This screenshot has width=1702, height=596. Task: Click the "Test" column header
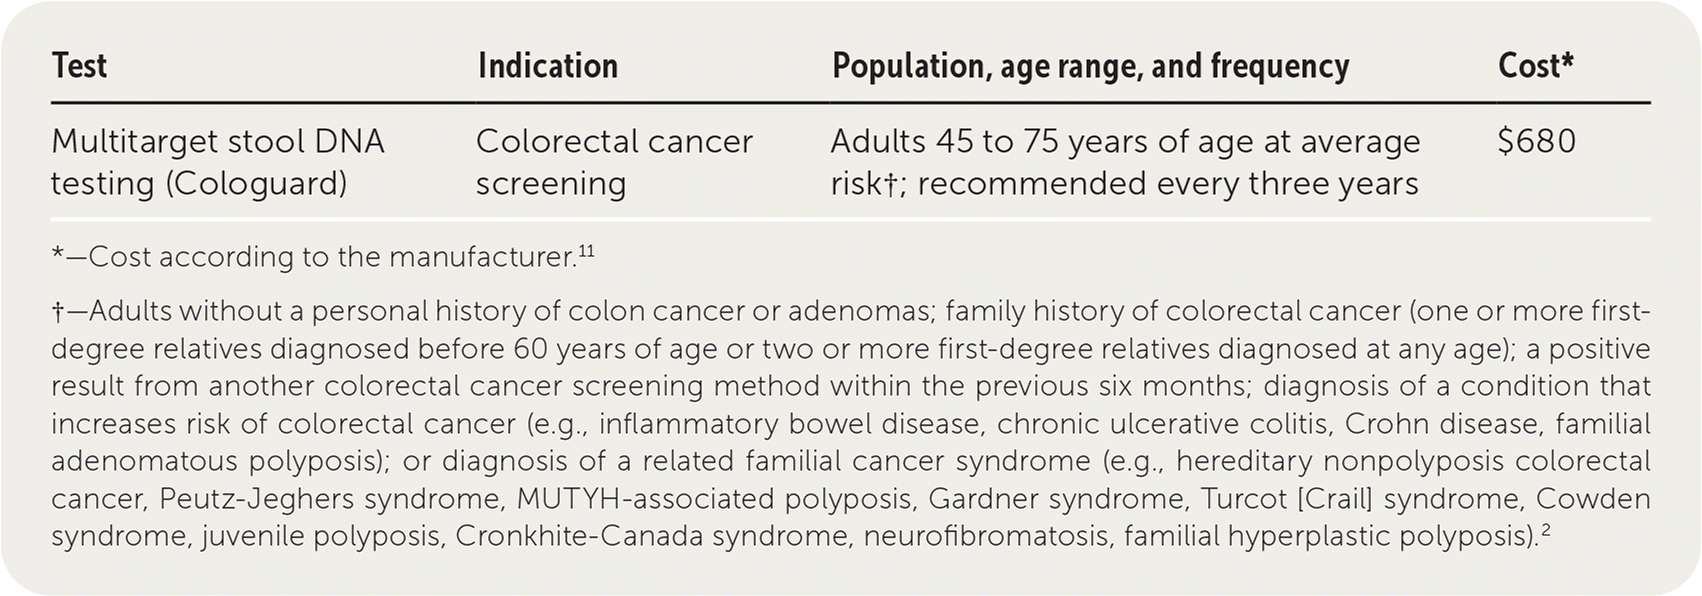[79, 66]
